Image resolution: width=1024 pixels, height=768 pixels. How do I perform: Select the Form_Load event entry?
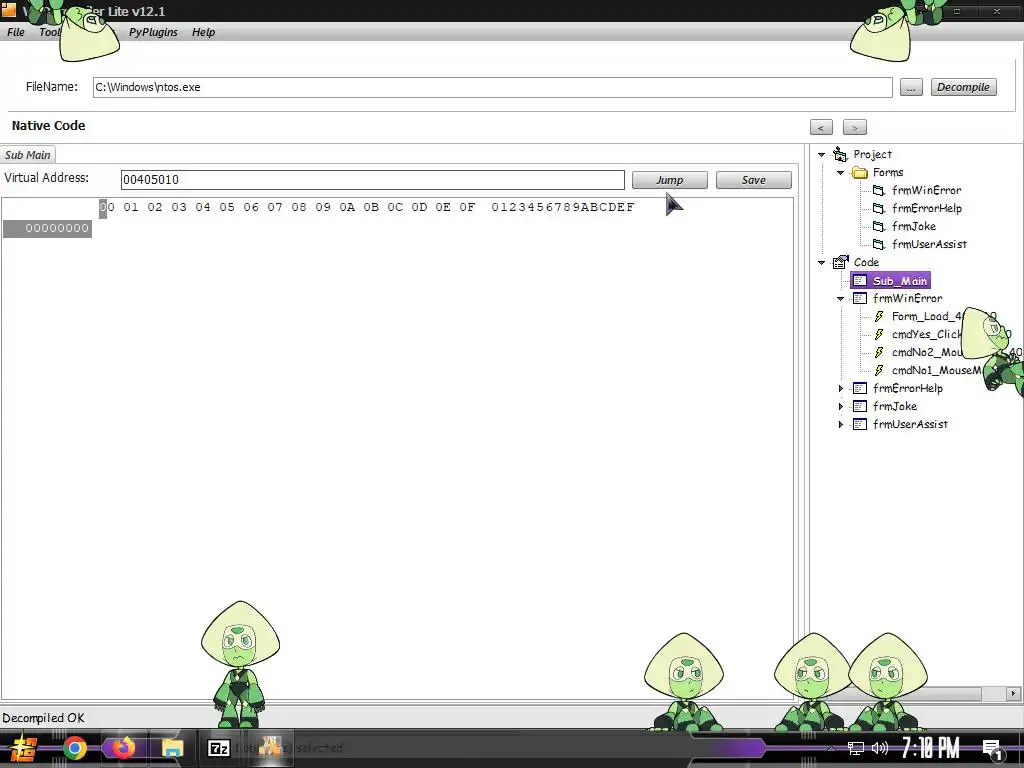click(x=927, y=317)
